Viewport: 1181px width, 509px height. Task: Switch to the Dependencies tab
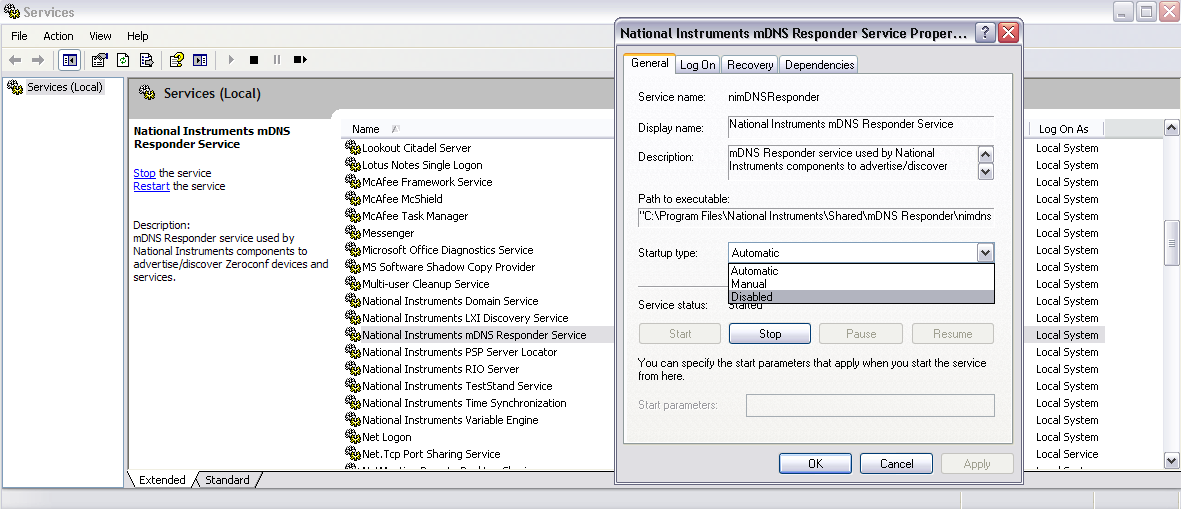click(x=819, y=65)
